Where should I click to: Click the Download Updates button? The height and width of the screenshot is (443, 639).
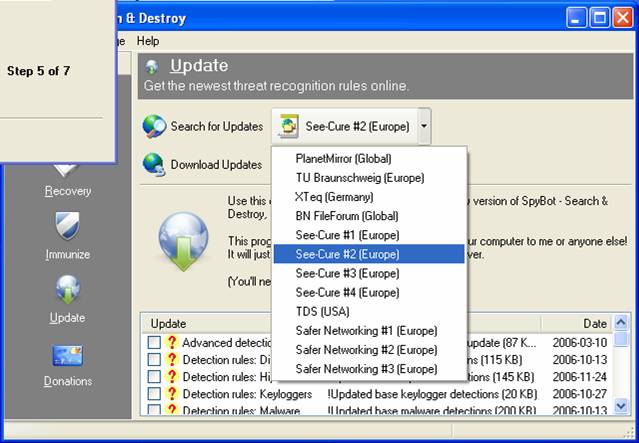[x=203, y=165]
